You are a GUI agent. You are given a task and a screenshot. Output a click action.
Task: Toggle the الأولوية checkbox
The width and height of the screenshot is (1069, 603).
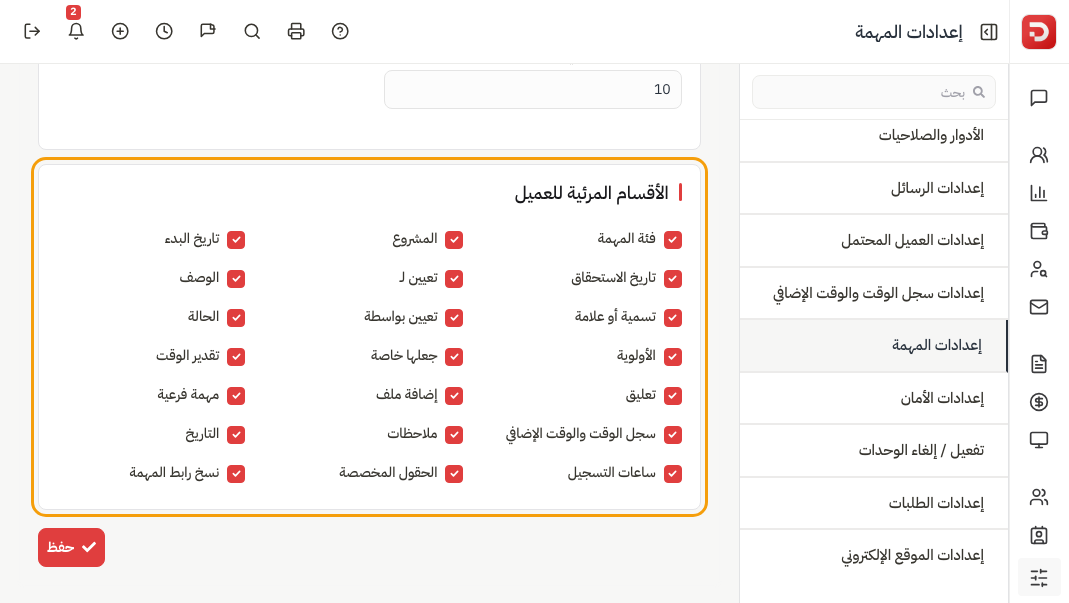(673, 356)
